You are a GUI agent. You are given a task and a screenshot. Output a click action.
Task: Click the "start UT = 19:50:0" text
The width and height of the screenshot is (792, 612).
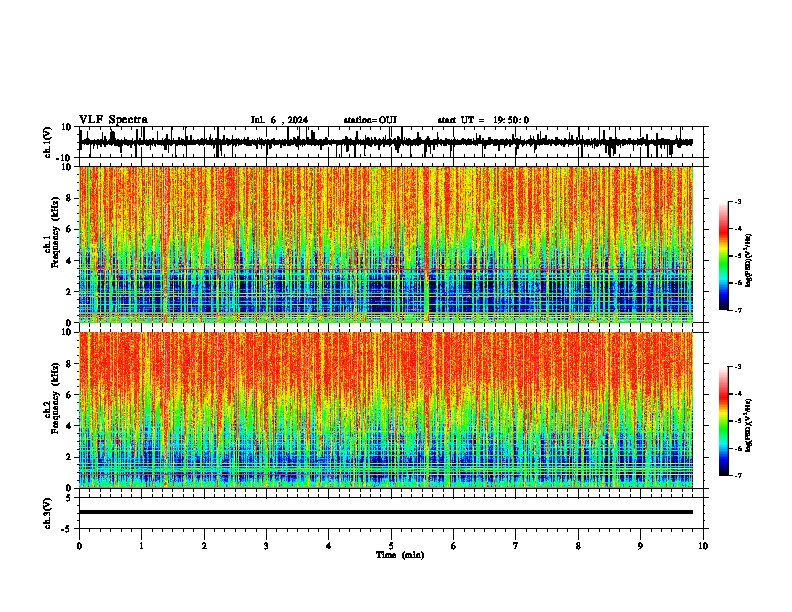(483, 120)
